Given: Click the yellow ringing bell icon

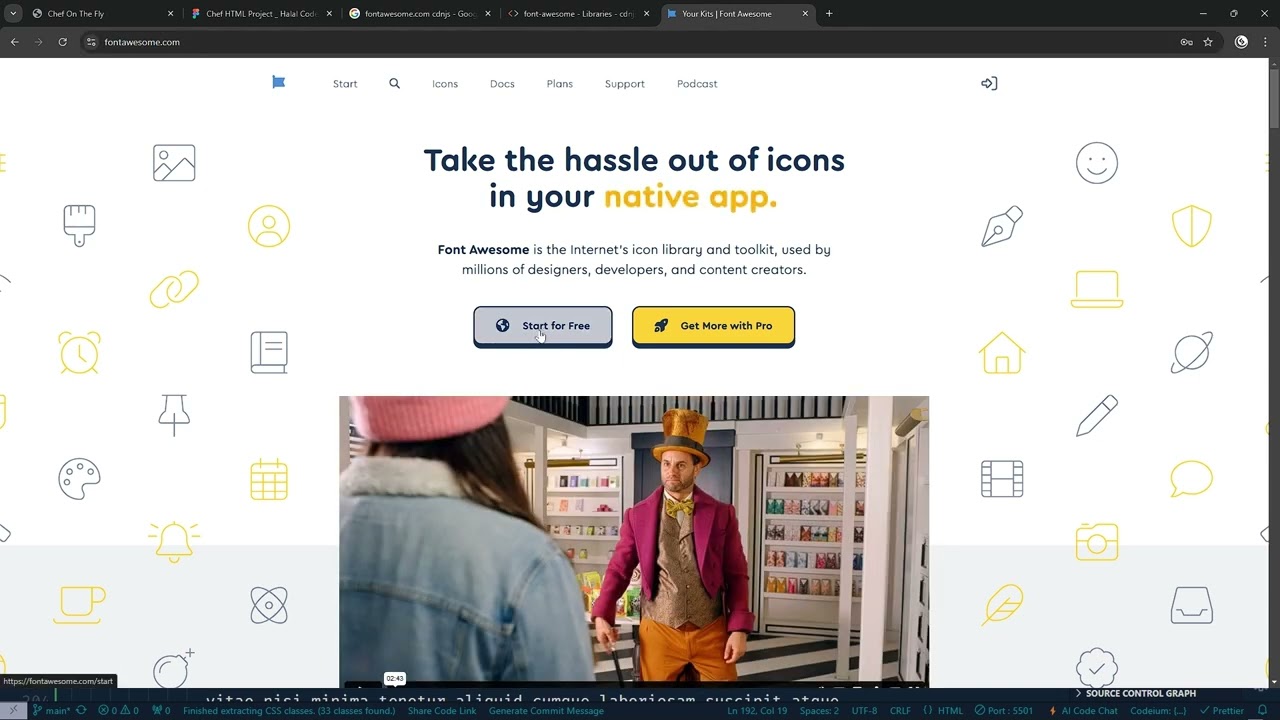Looking at the screenshot, I should pos(174,542).
